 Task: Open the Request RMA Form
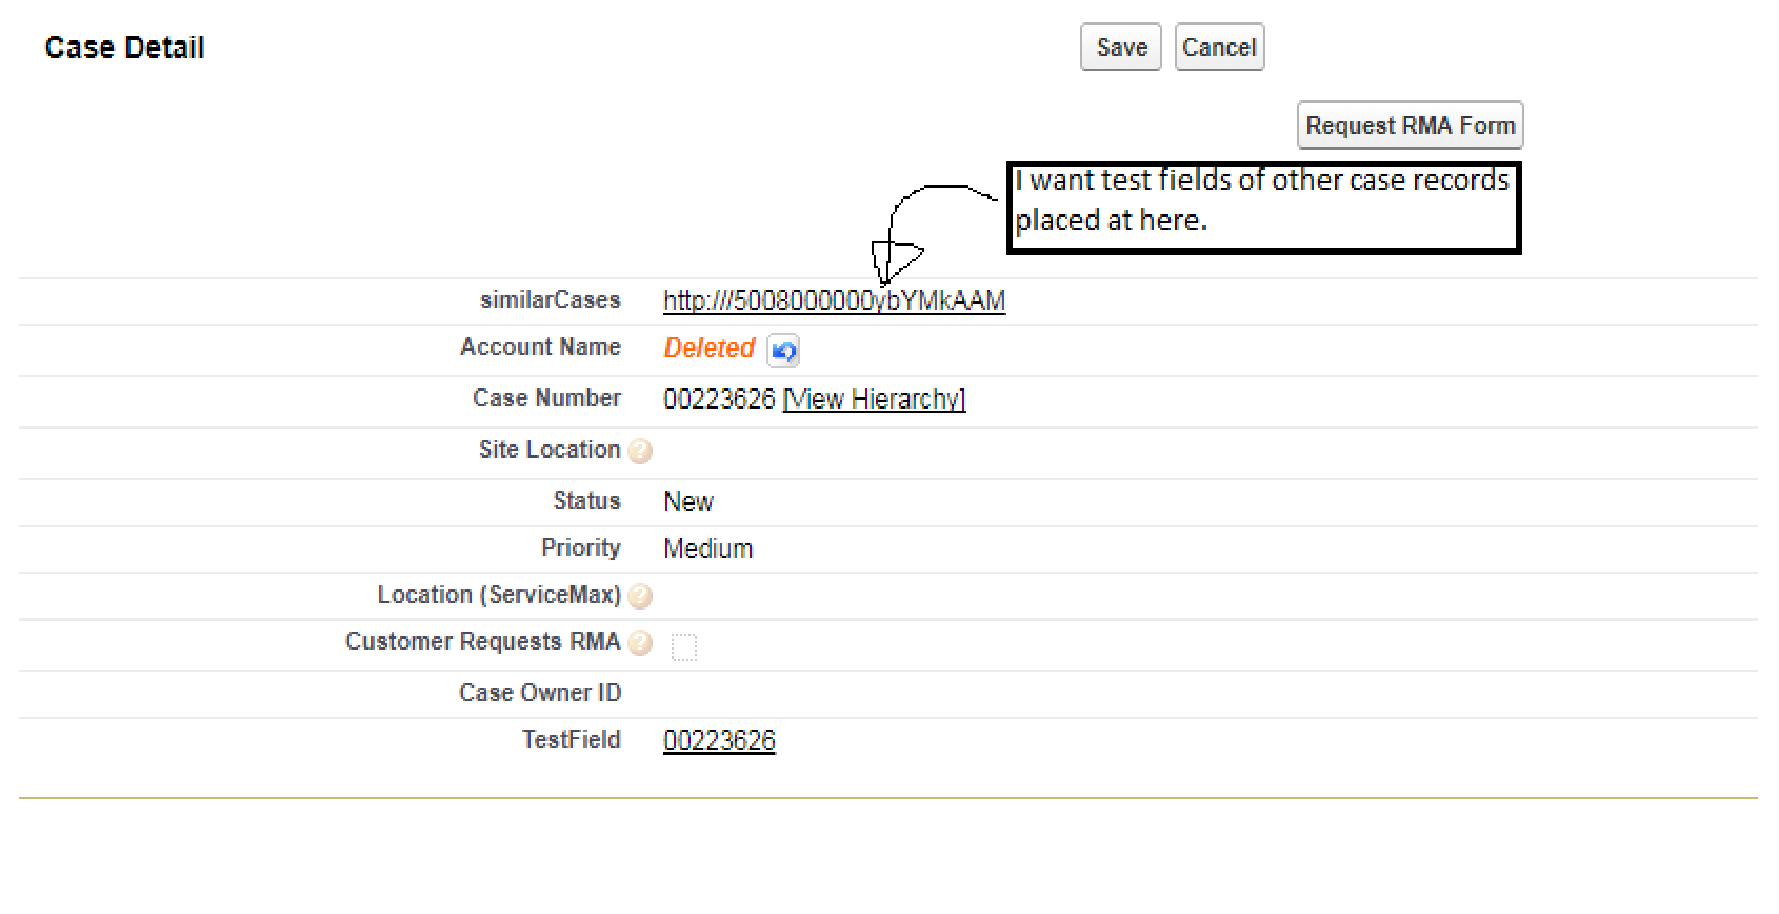click(x=1410, y=125)
